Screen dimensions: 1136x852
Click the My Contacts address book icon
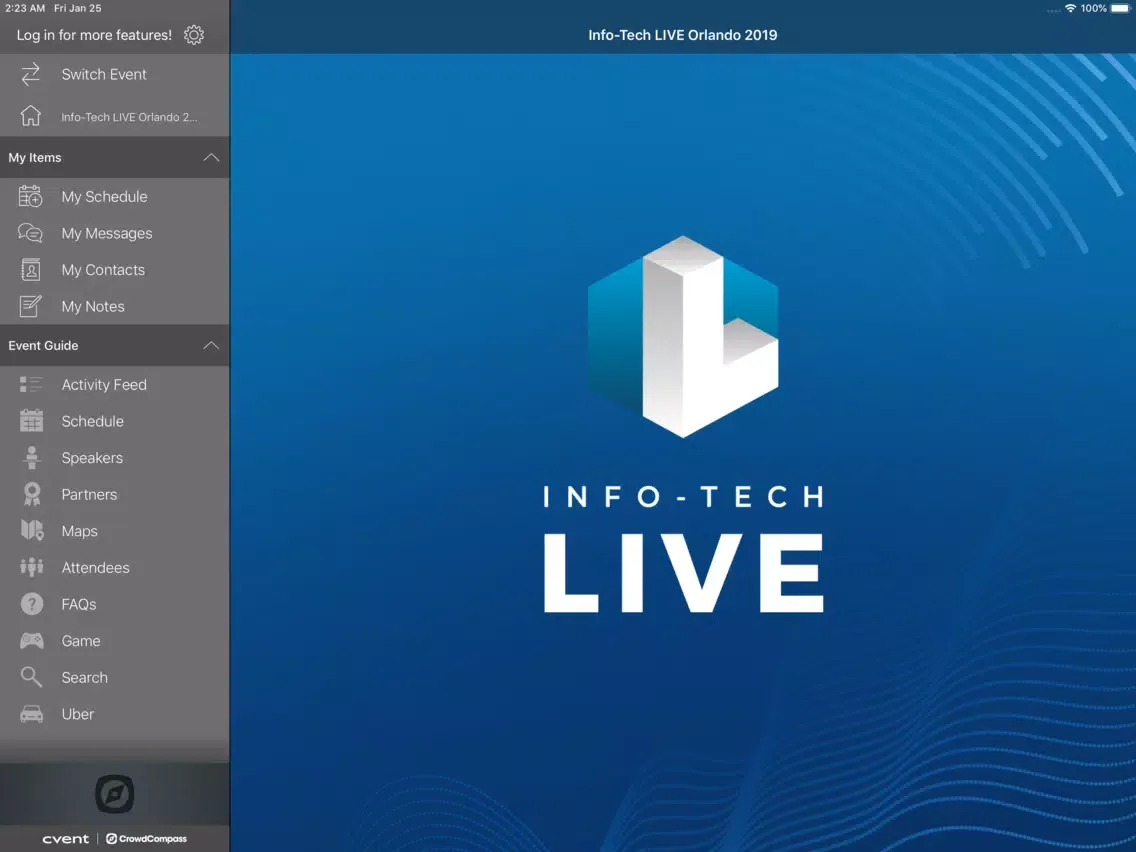click(30, 270)
